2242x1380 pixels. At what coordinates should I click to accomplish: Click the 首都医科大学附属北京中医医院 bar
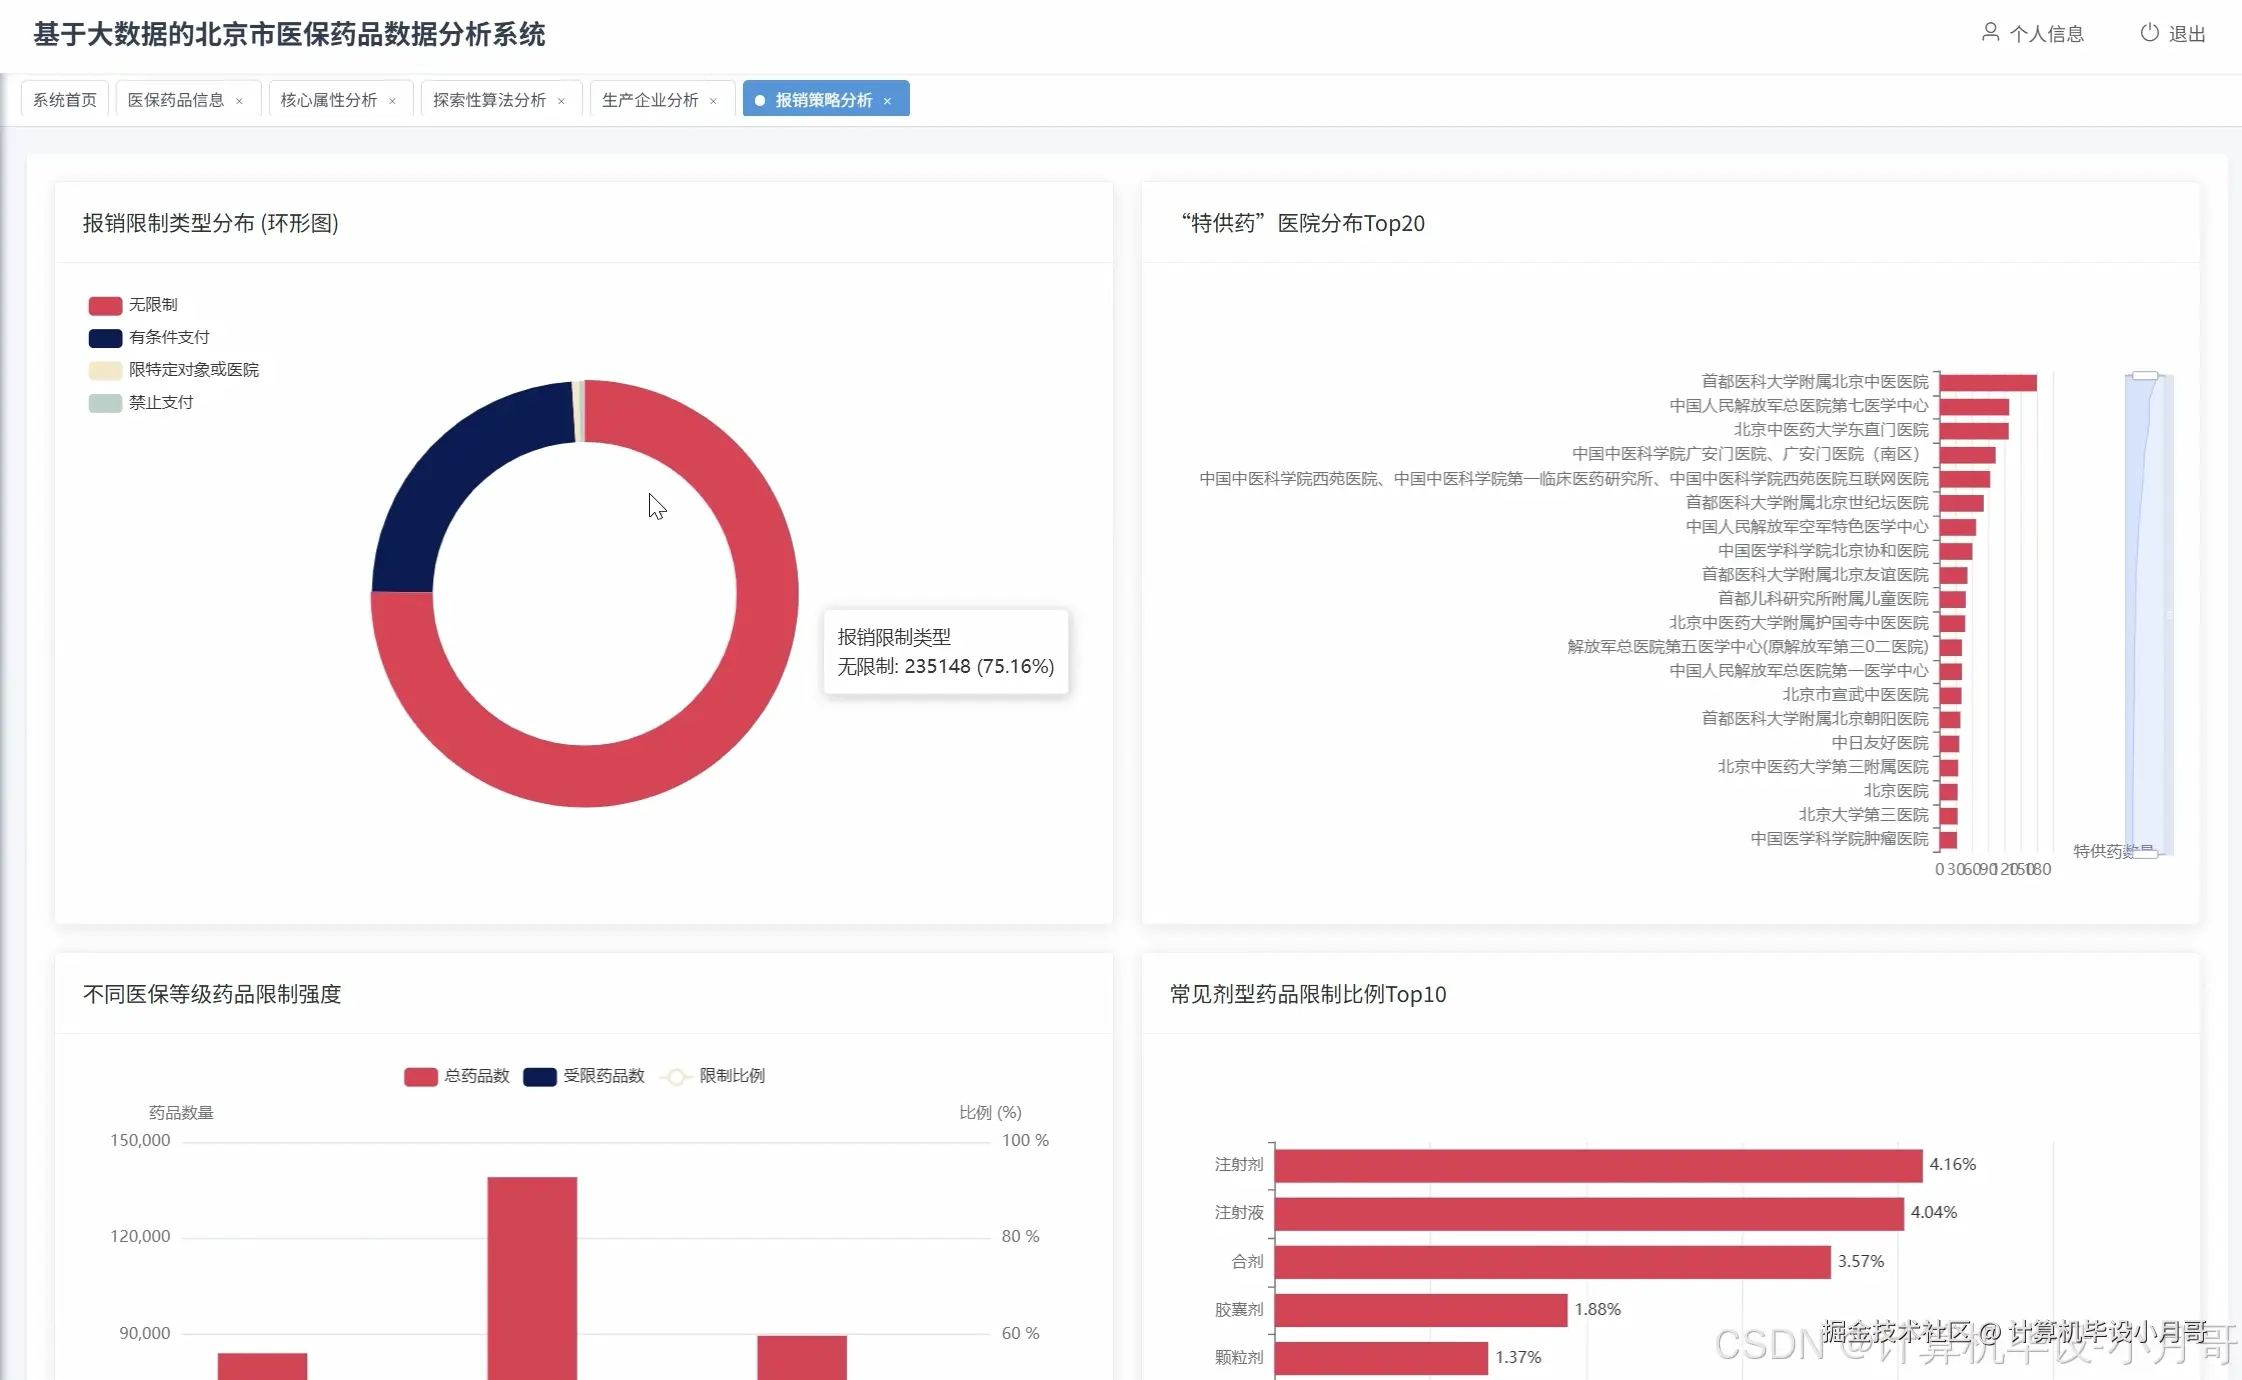(x=1987, y=382)
